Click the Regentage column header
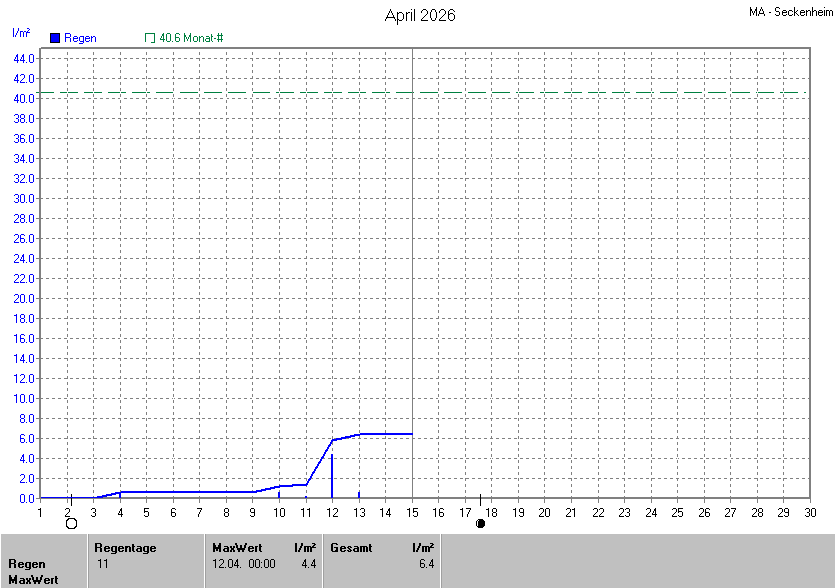The height and width of the screenshot is (588, 835). 127,548
